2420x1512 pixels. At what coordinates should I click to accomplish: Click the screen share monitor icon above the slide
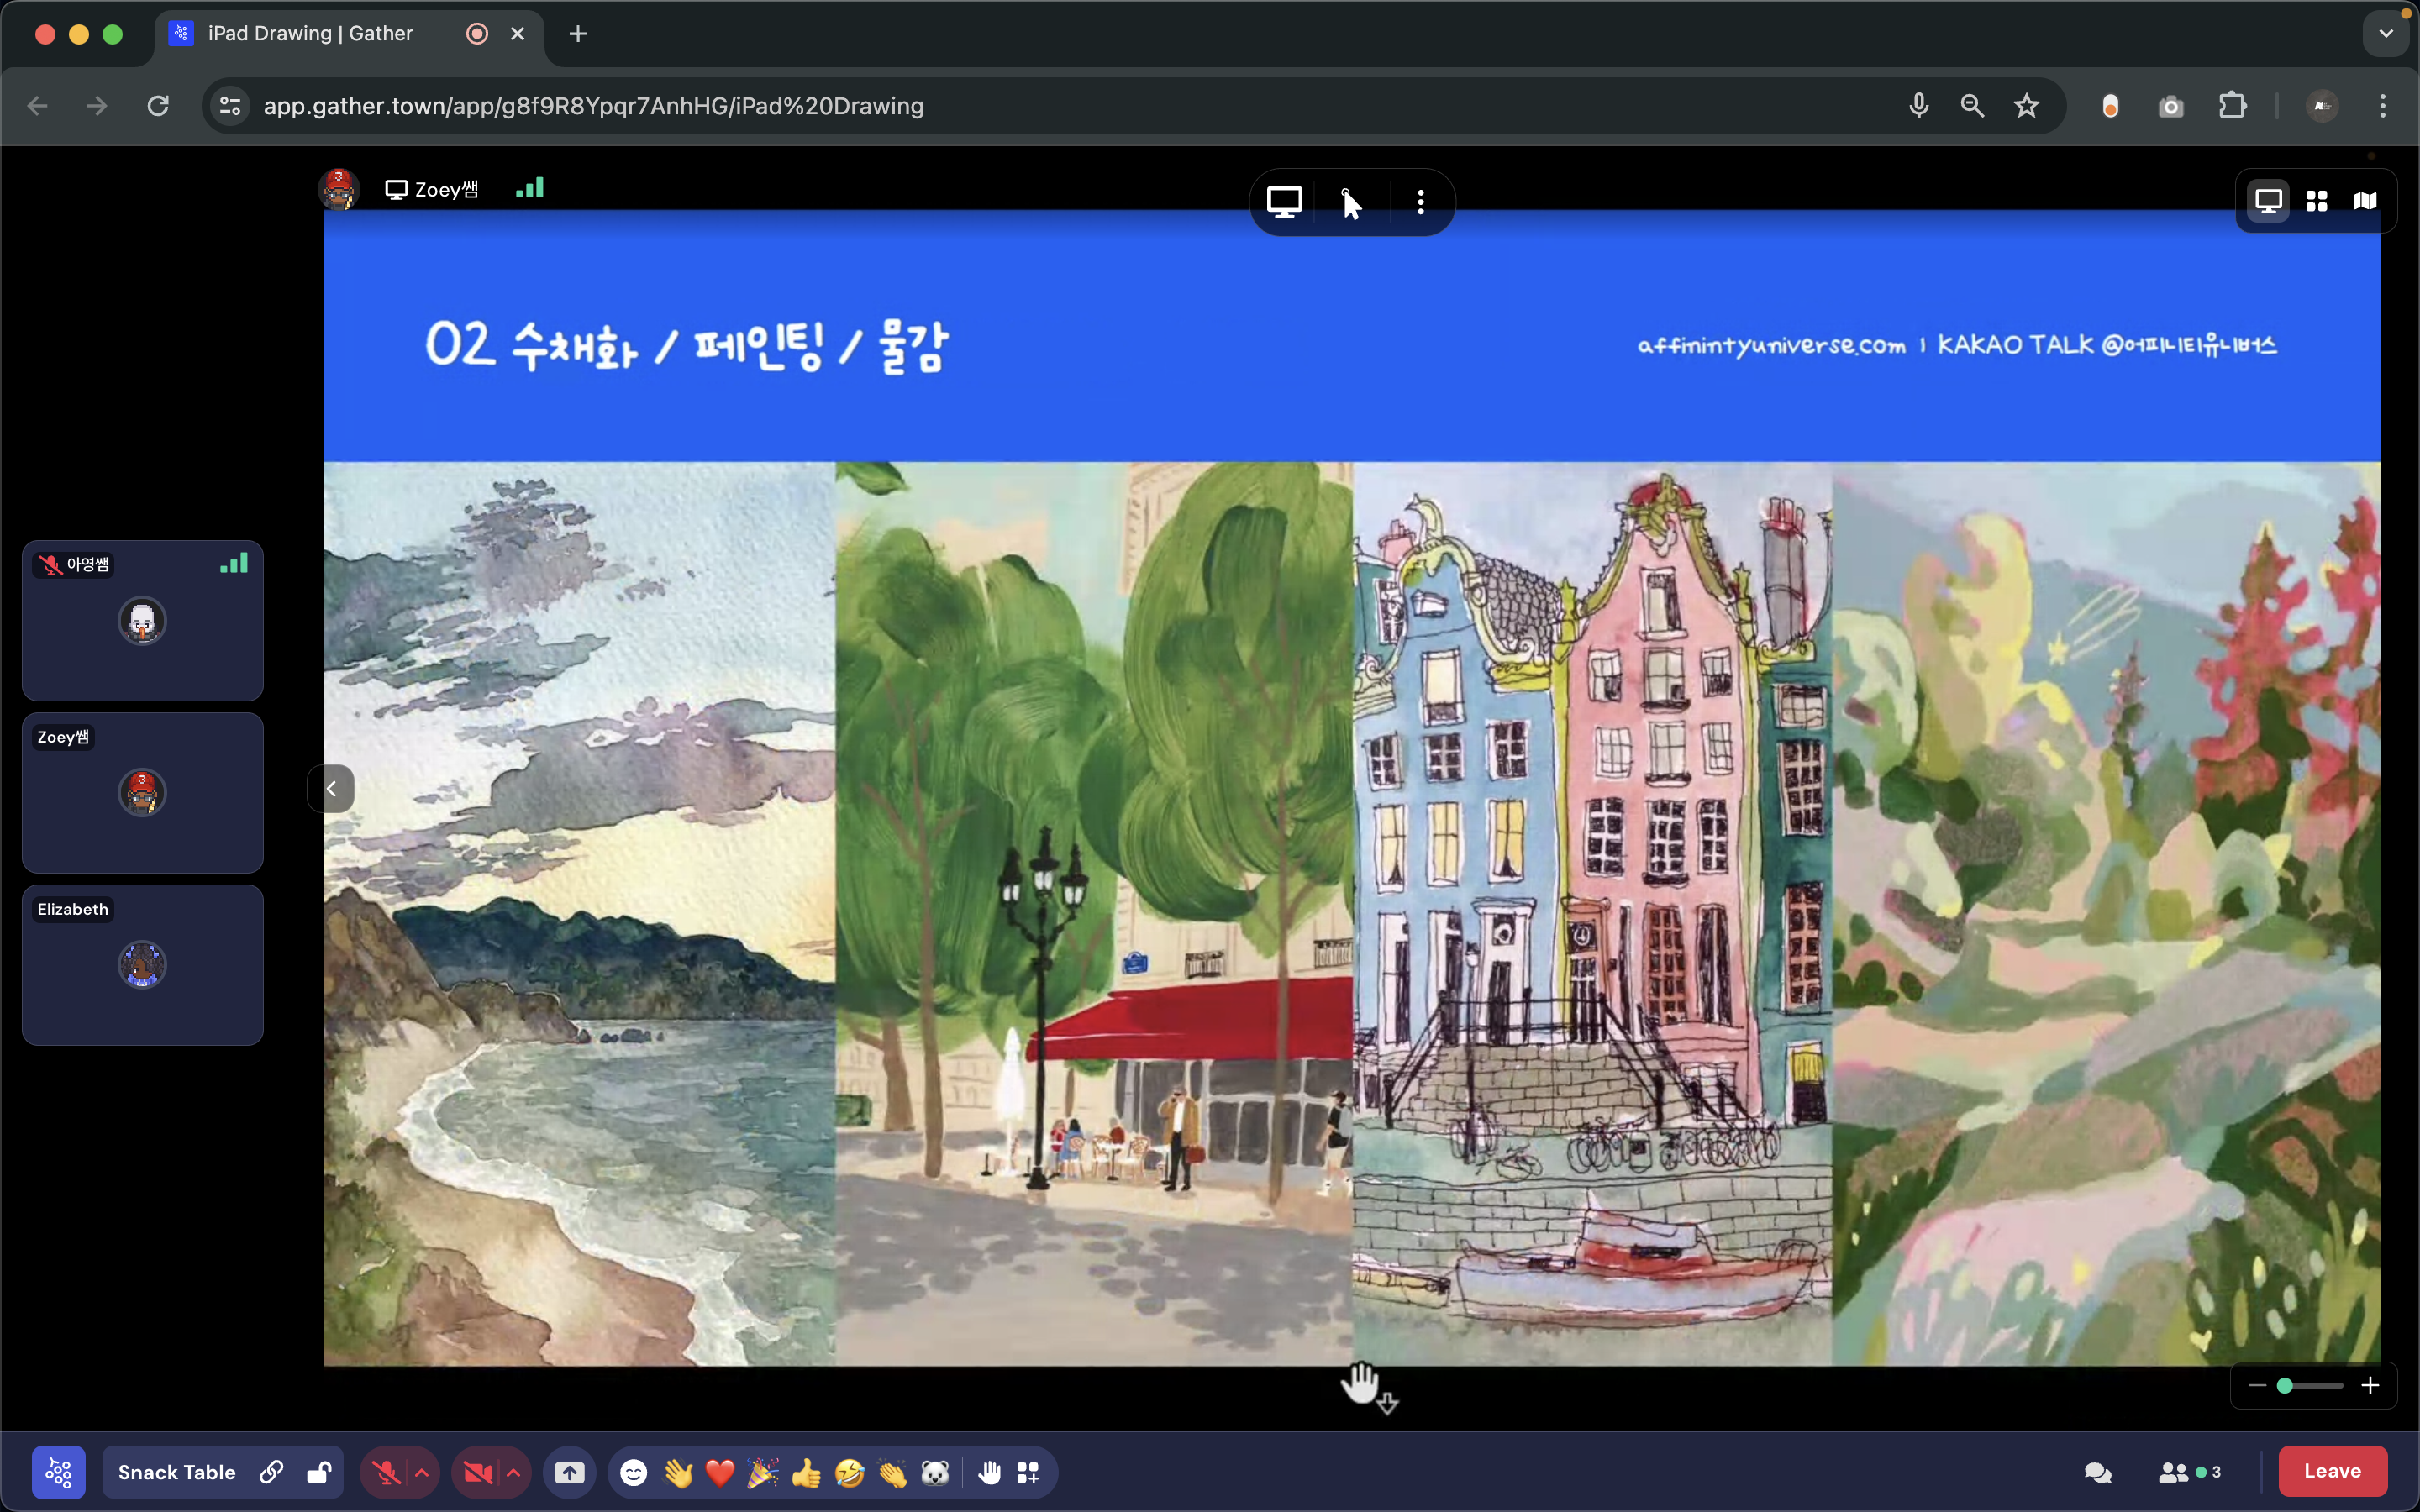(x=1284, y=202)
